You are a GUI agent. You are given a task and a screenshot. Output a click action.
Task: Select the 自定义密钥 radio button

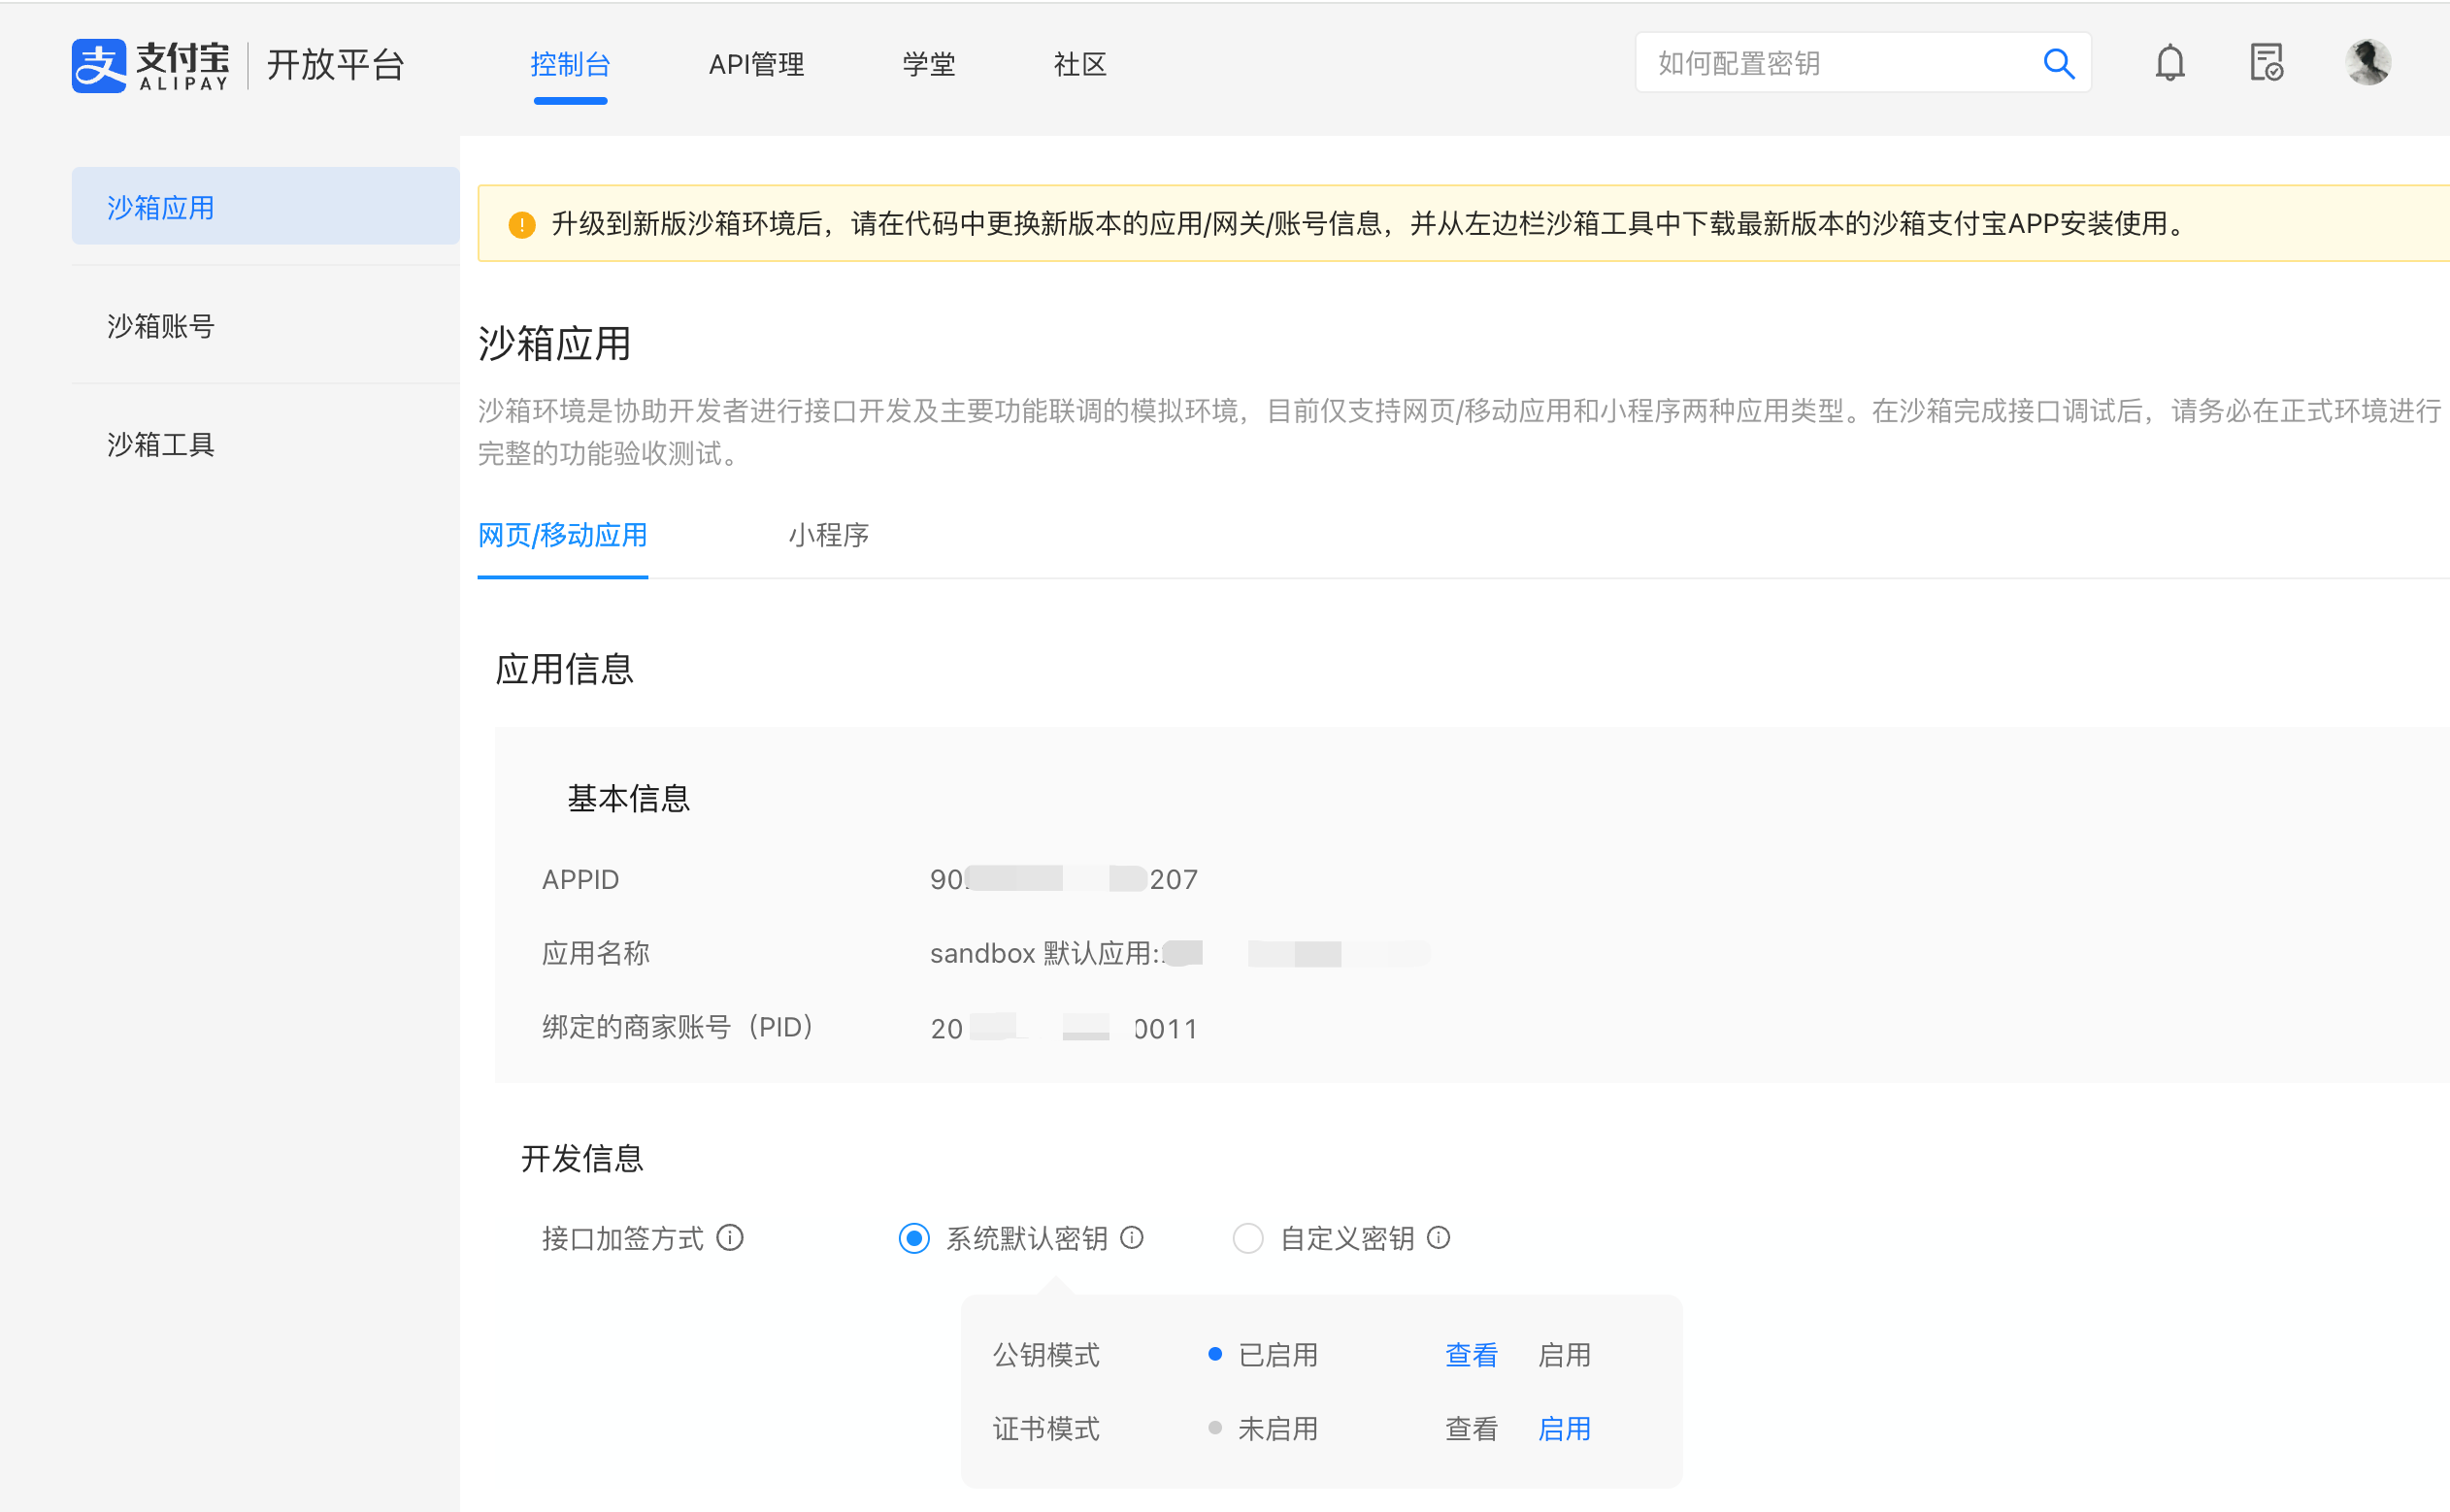click(x=1247, y=1238)
